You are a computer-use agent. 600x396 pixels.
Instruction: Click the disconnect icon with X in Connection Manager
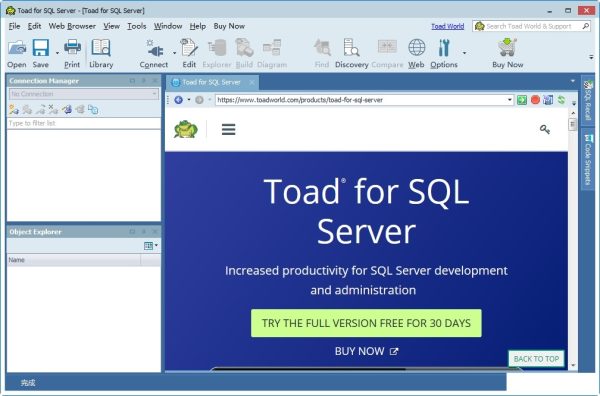point(53,110)
